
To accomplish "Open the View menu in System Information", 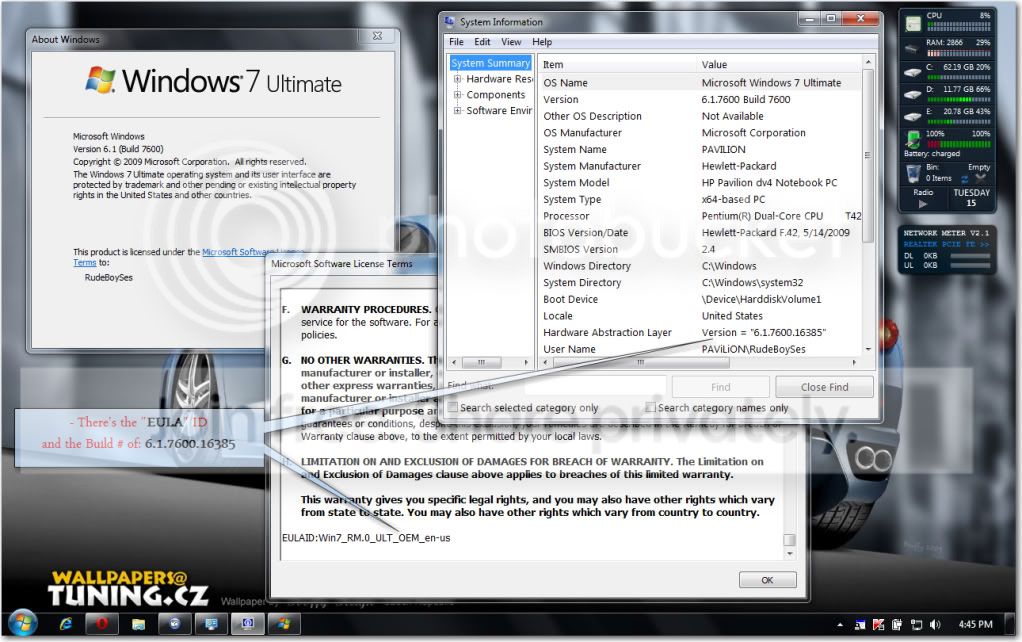I will (x=511, y=42).
